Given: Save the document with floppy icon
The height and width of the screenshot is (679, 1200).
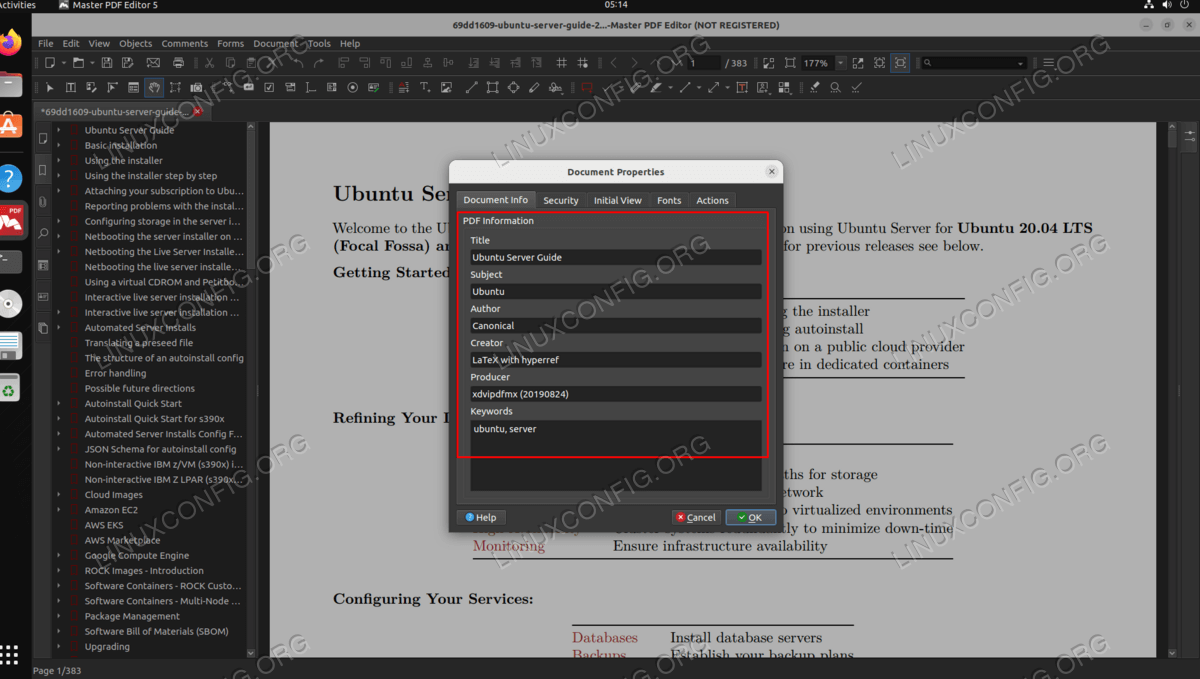Looking at the screenshot, I should click(x=106, y=62).
